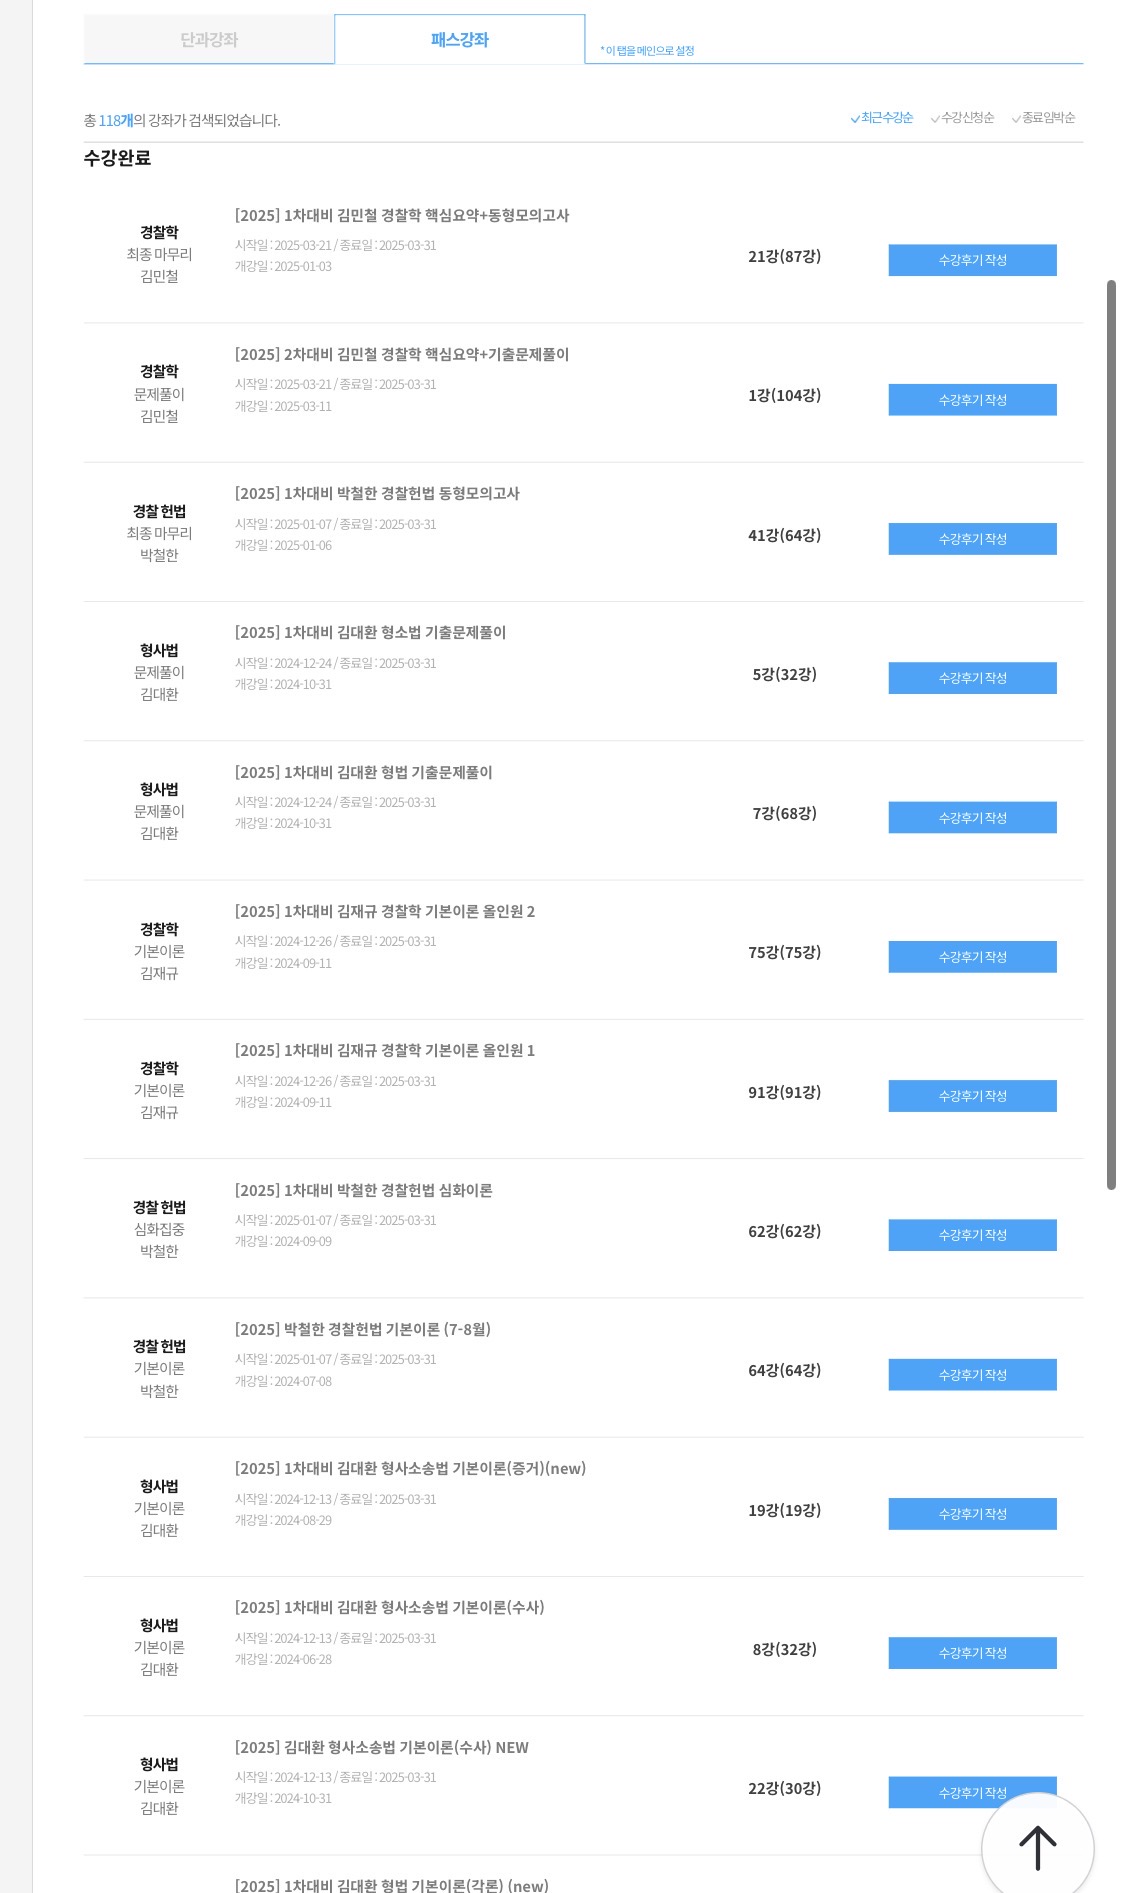
Task: Click the vertical page scrollbar thumb
Action: pos(1111,735)
